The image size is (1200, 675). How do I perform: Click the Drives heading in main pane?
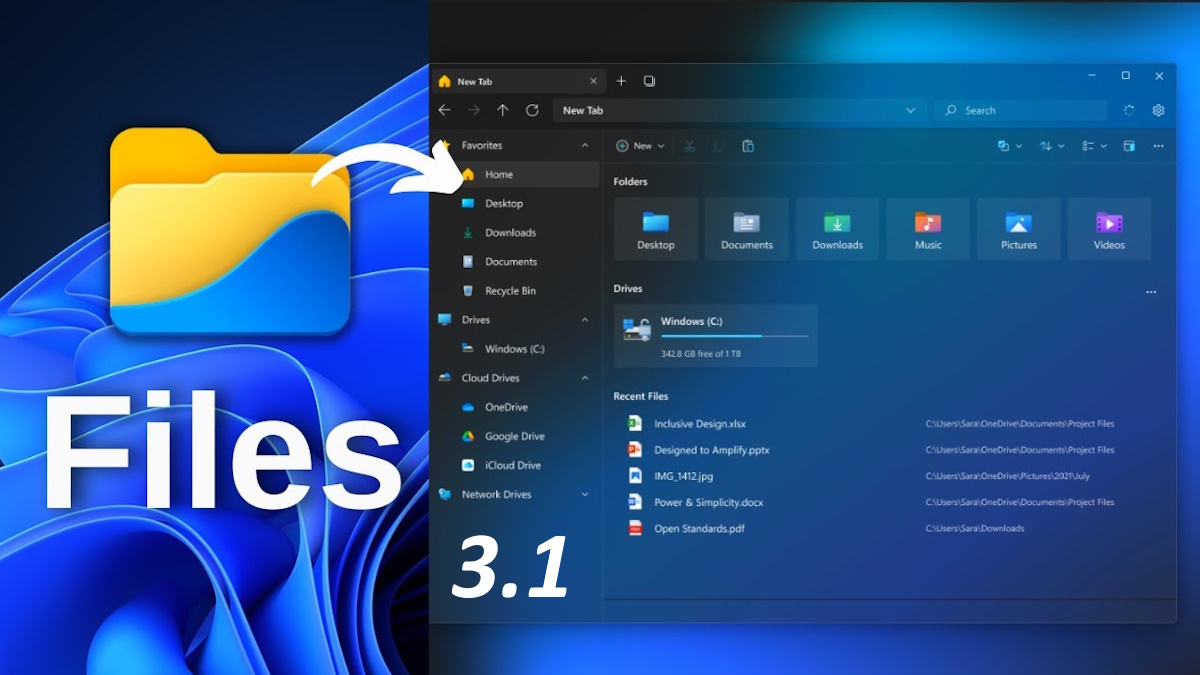[x=628, y=289]
